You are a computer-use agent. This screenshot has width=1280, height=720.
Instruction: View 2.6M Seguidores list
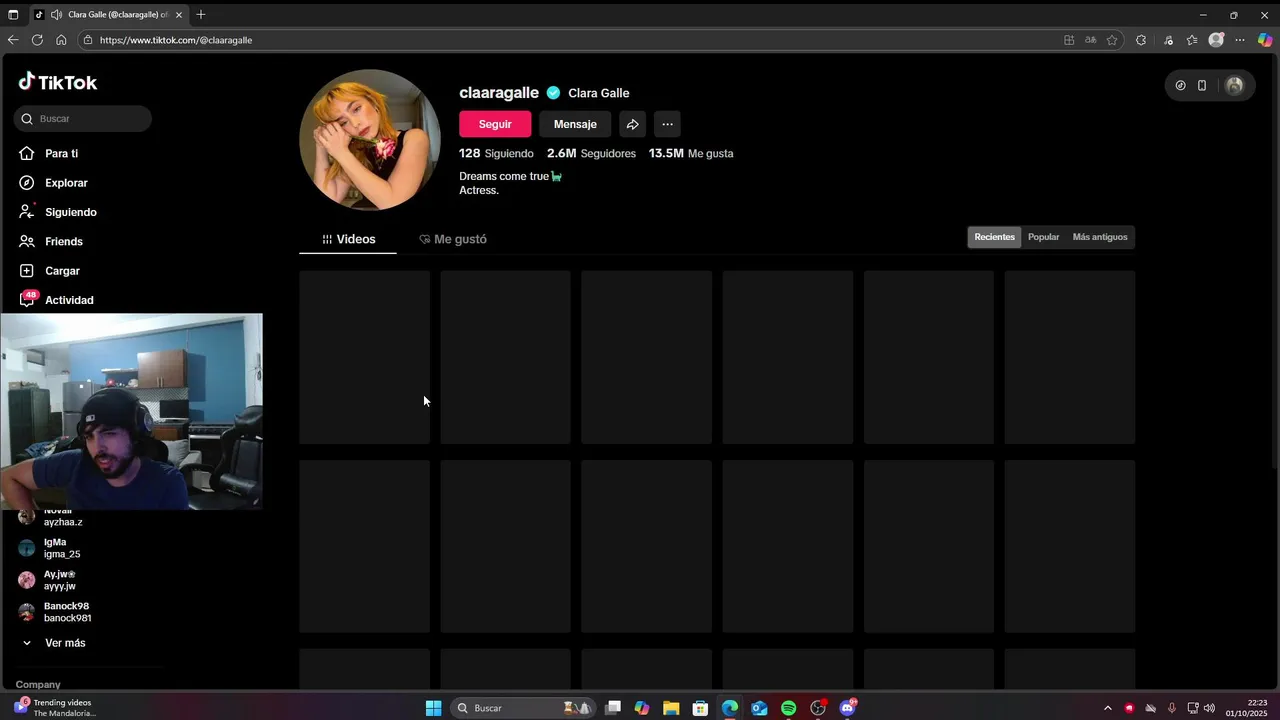[x=591, y=153]
